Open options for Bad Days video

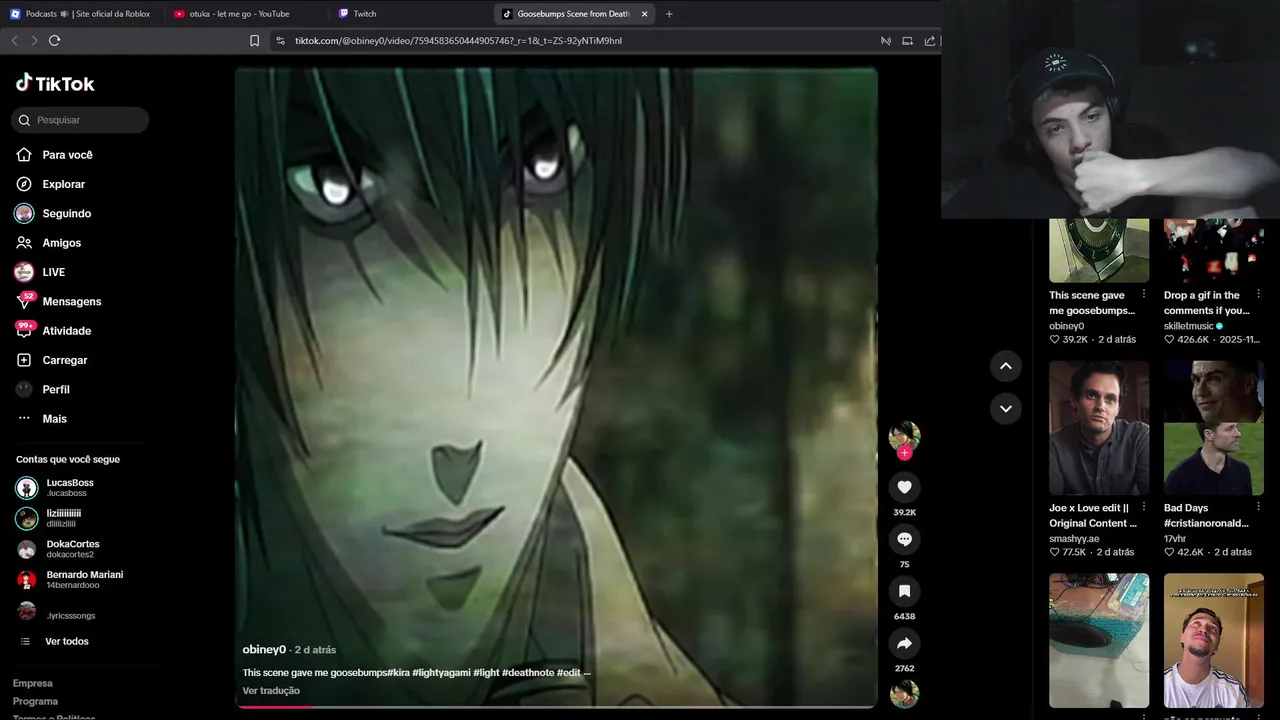(1258, 507)
